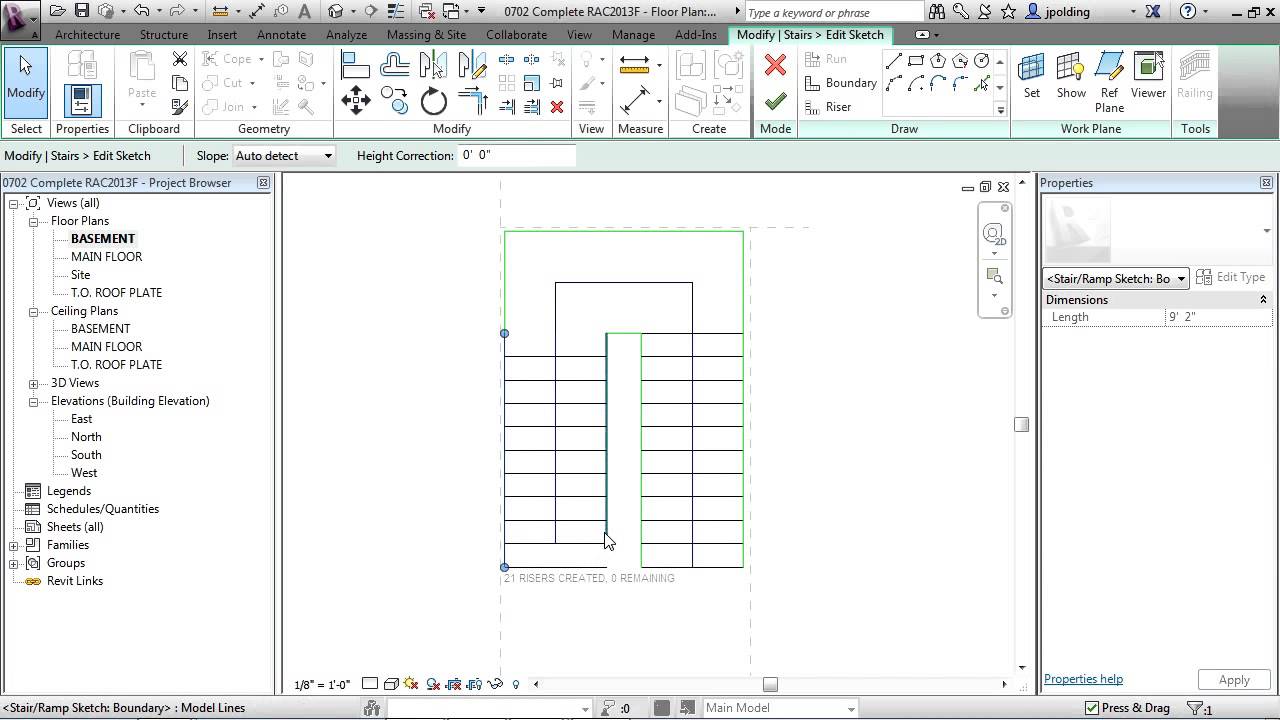The height and width of the screenshot is (720, 1280).
Task: Open the Properties help link
Action: 1083,679
